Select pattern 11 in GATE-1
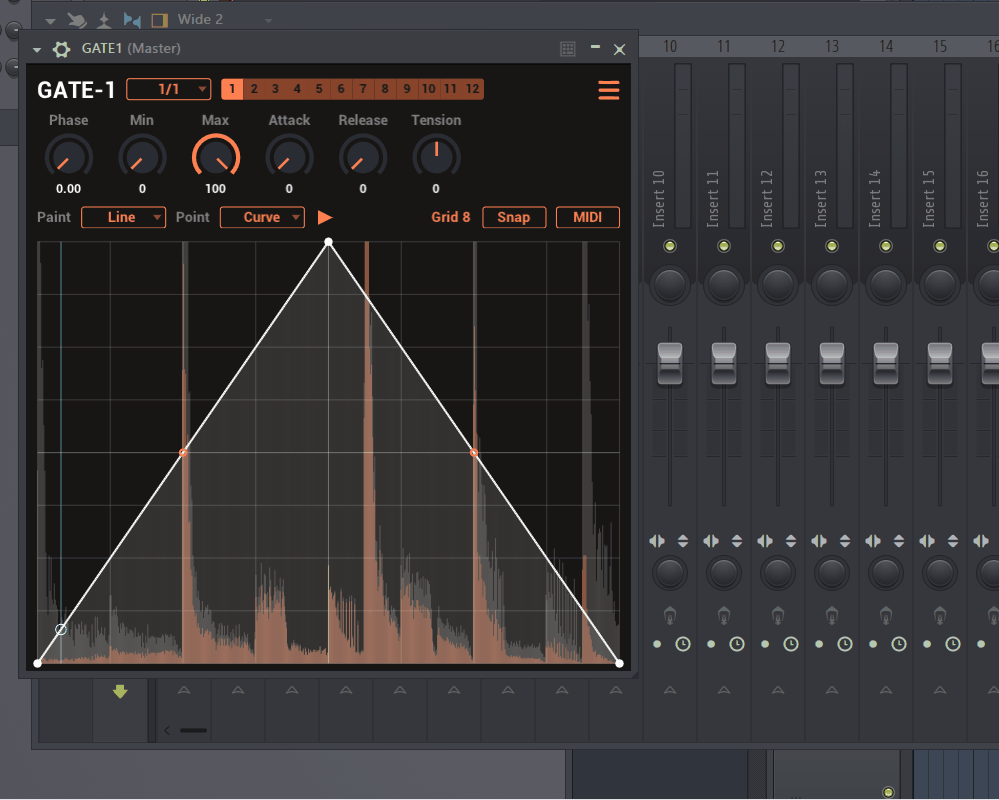The image size is (999, 800). point(450,89)
